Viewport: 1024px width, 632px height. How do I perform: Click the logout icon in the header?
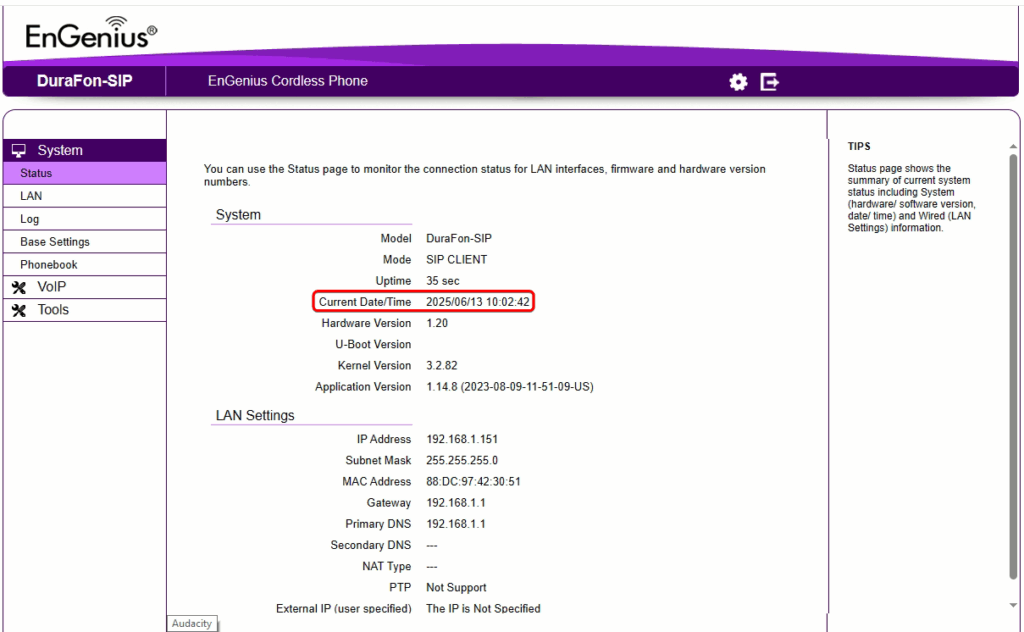coord(769,82)
